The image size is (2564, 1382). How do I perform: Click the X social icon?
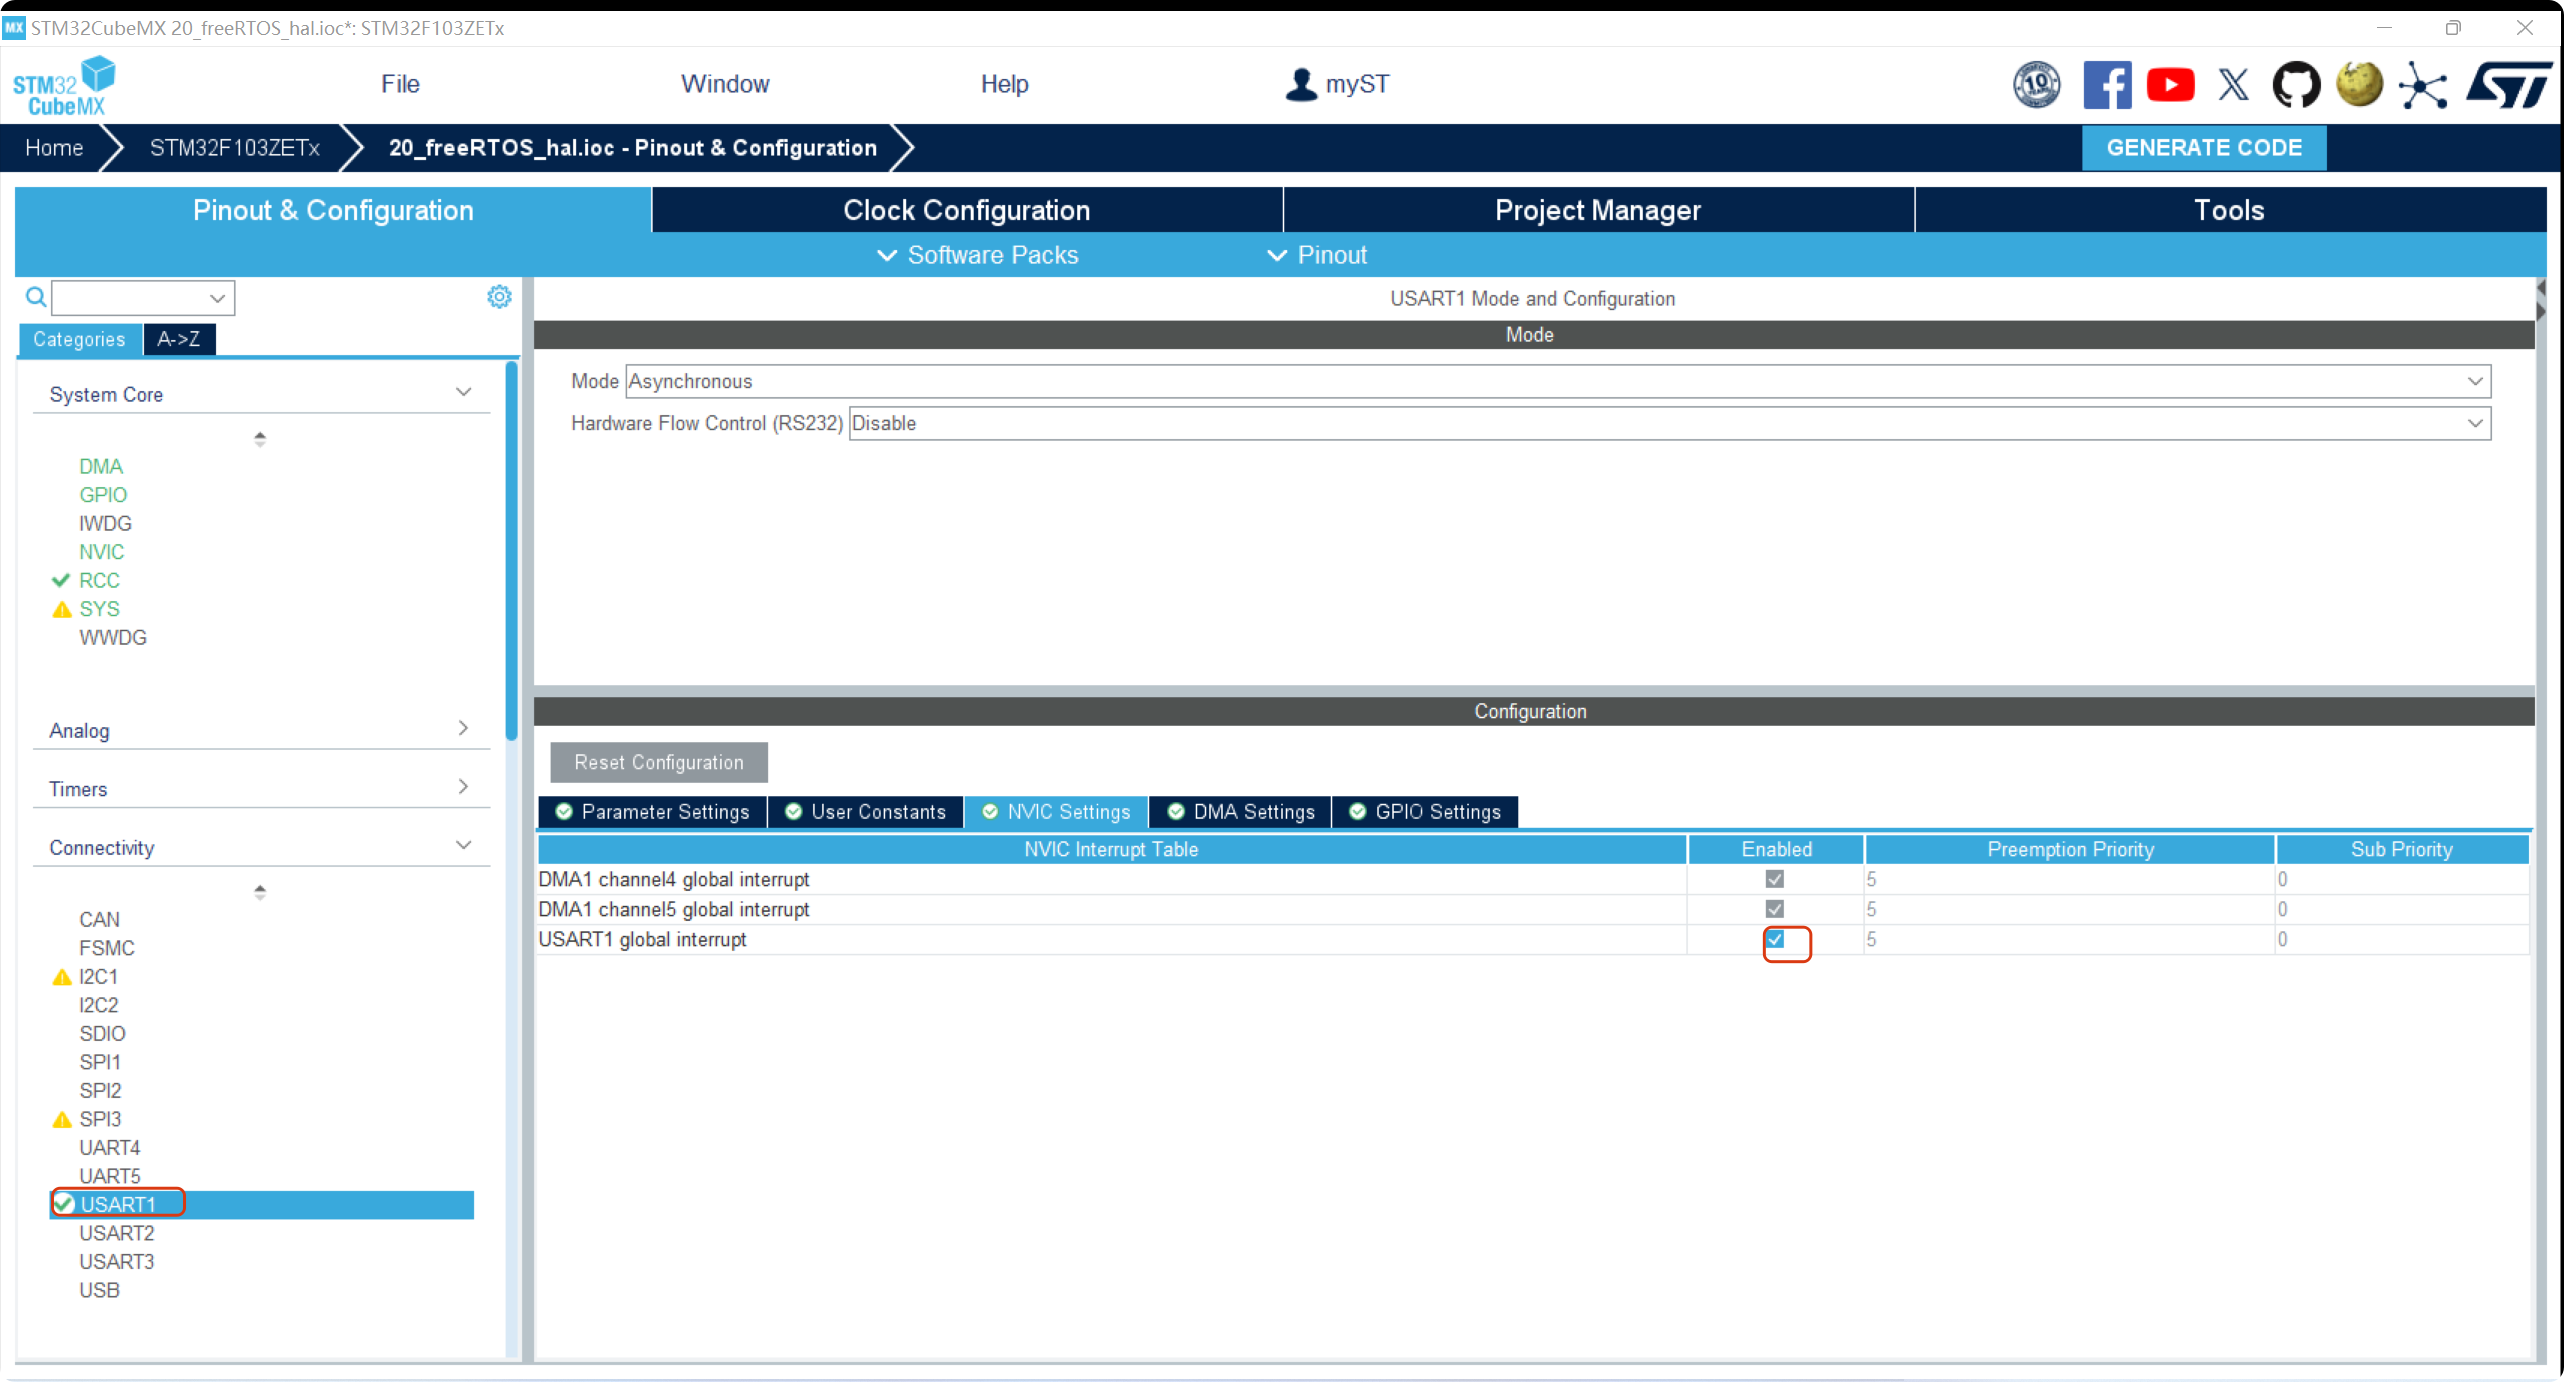[x=2233, y=85]
